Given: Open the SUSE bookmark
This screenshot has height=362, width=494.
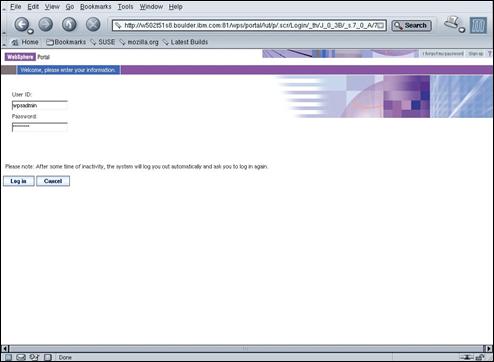Looking at the screenshot, I should (x=103, y=42).
